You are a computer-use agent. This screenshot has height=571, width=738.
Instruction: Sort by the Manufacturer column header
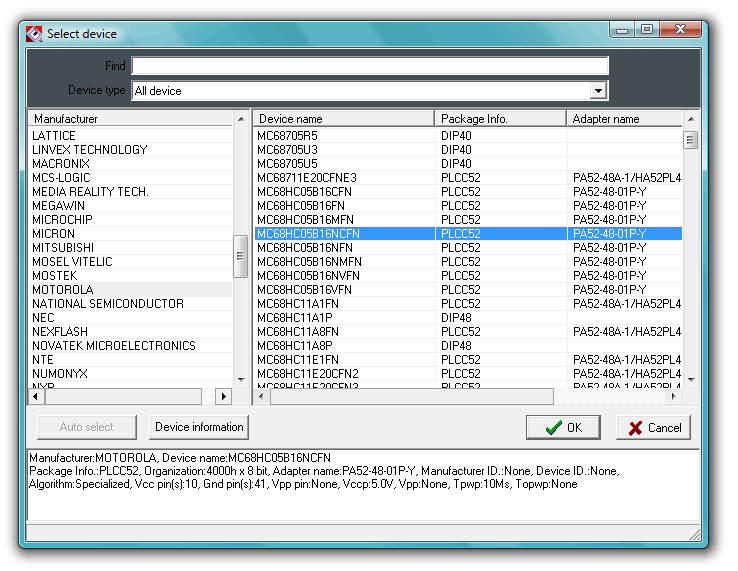pos(130,119)
